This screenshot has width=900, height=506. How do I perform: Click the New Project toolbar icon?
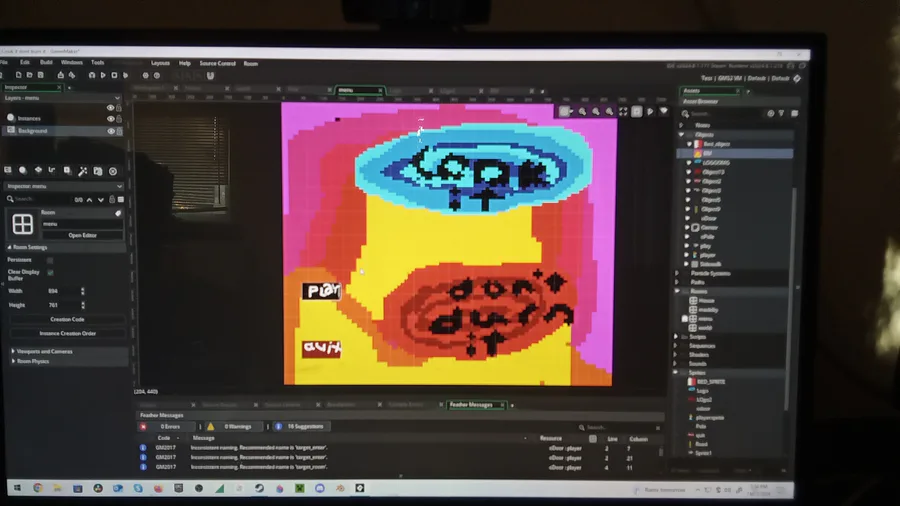[18, 75]
